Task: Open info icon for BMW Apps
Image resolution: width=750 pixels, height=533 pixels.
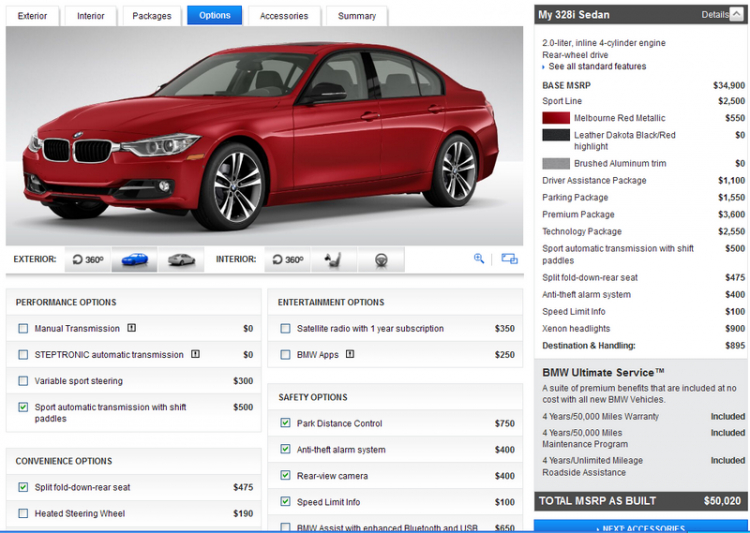Action: pyautogui.click(x=350, y=354)
